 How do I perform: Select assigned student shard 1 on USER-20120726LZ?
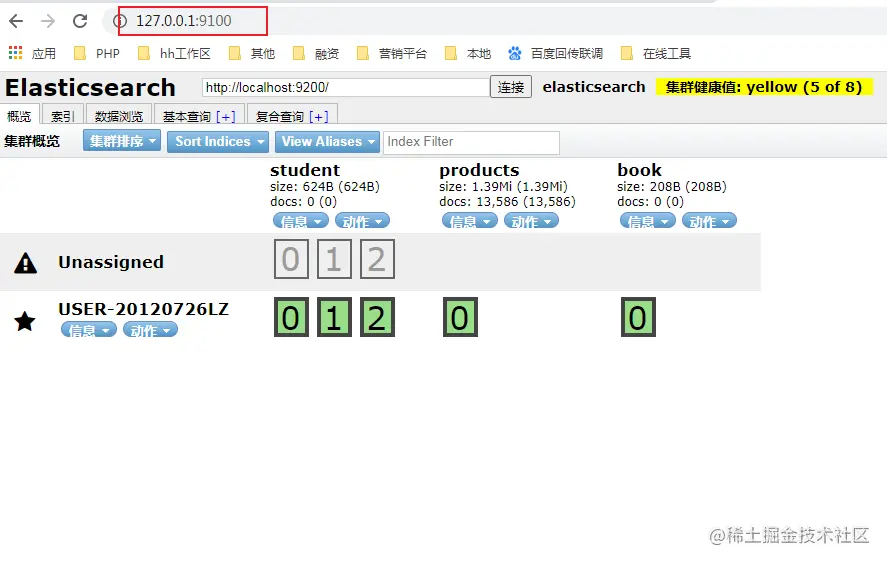(x=334, y=317)
